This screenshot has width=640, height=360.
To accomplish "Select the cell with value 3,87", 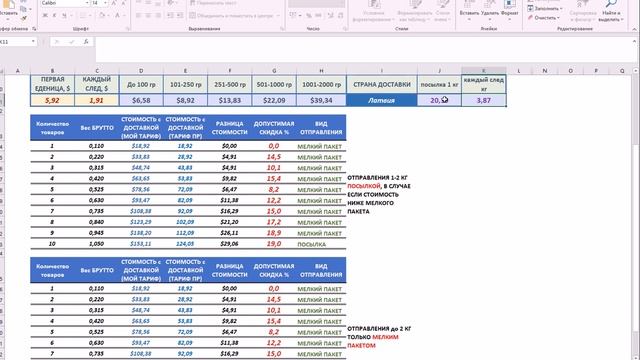I will point(484,100).
